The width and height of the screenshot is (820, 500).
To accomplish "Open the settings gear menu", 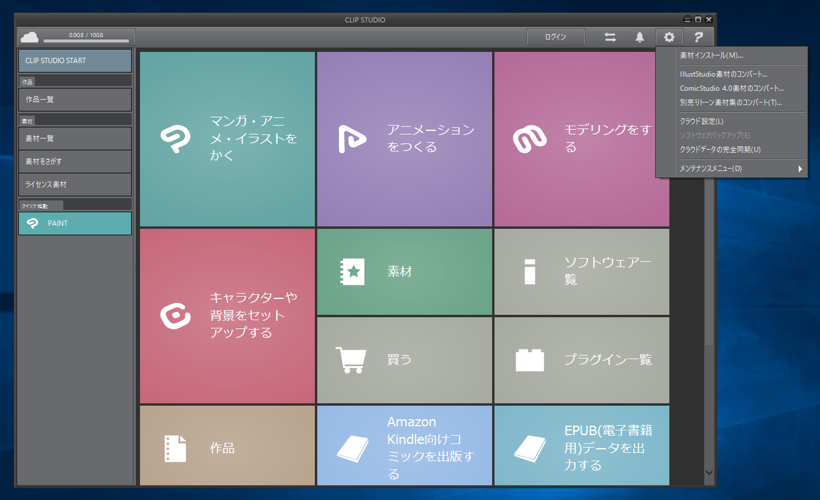I will (669, 37).
